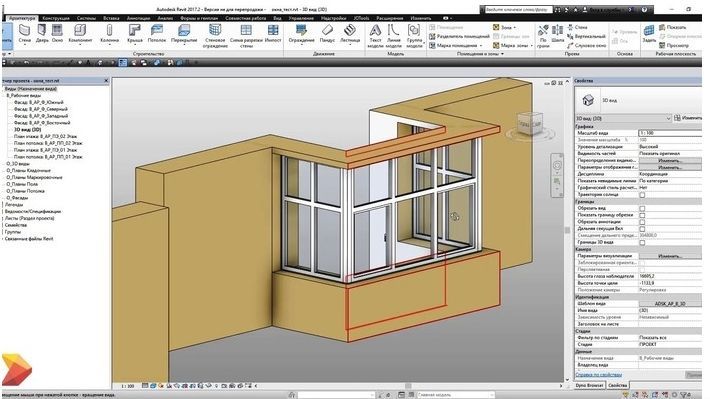
Task: Click the ViewCube in the 3D view
Action: [x=530, y=123]
